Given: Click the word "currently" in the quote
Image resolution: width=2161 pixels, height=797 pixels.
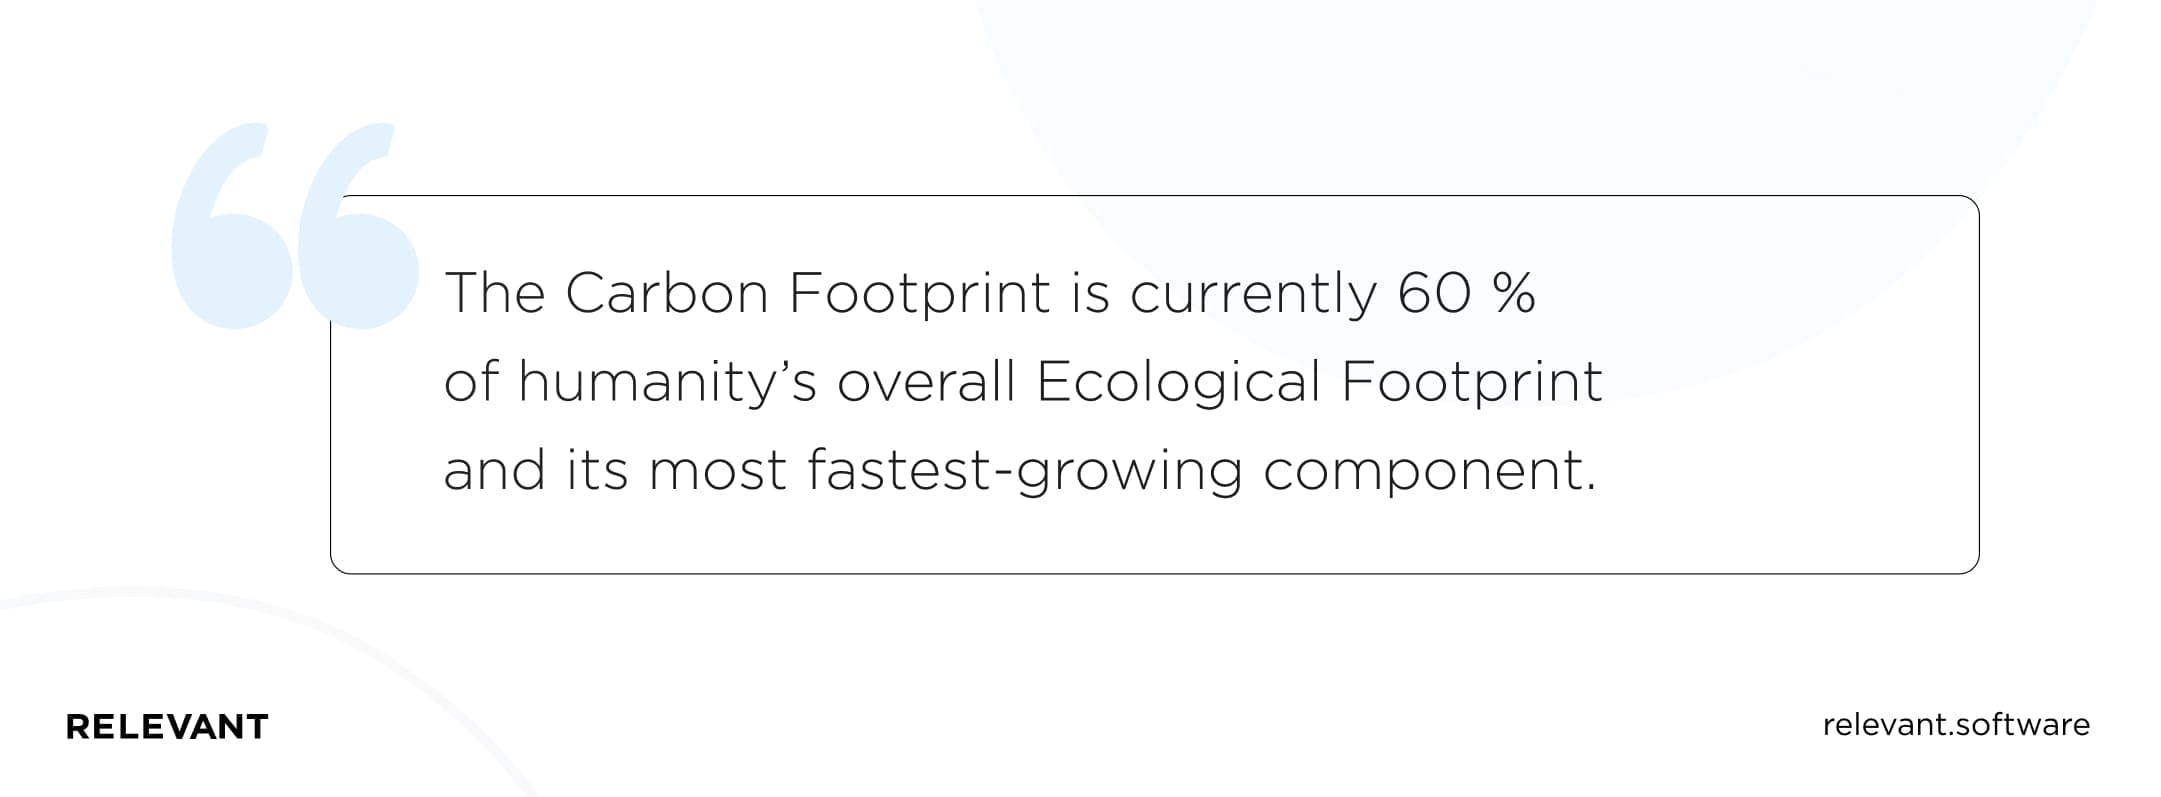Looking at the screenshot, I should point(1253,294).
